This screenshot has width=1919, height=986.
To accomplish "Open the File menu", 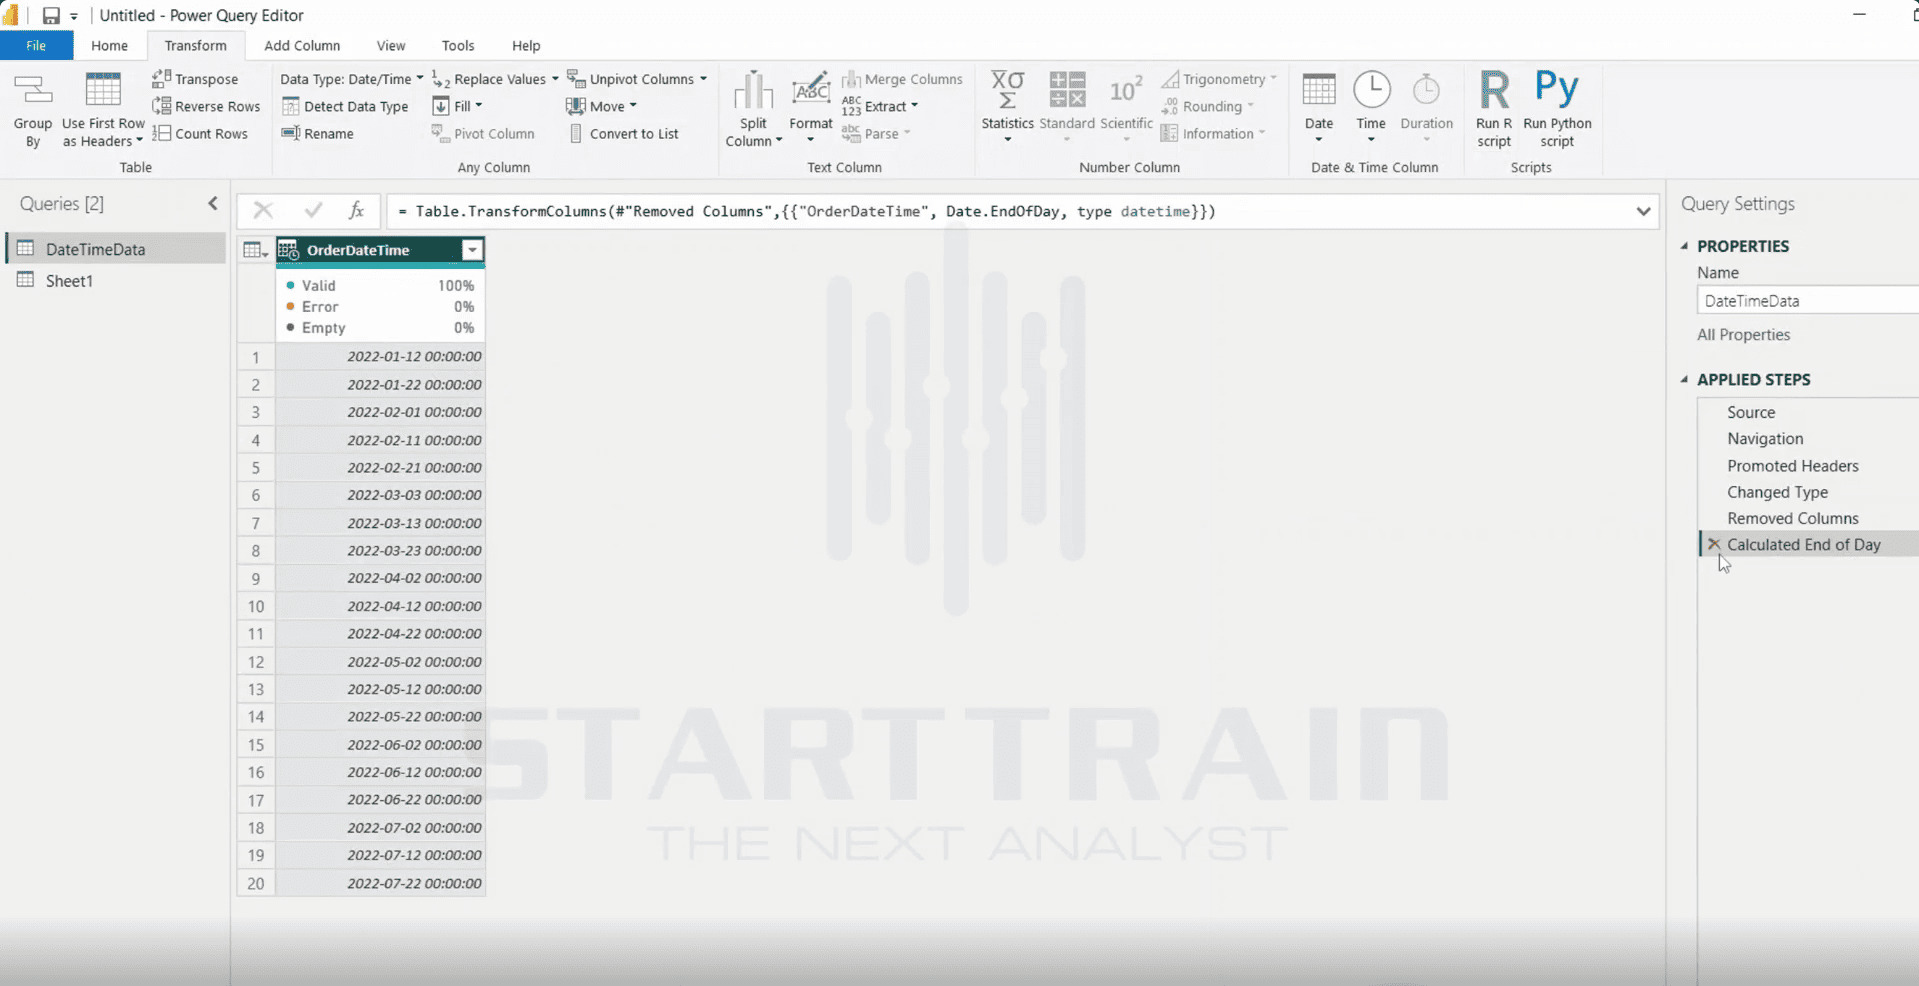I will (36, 45).
